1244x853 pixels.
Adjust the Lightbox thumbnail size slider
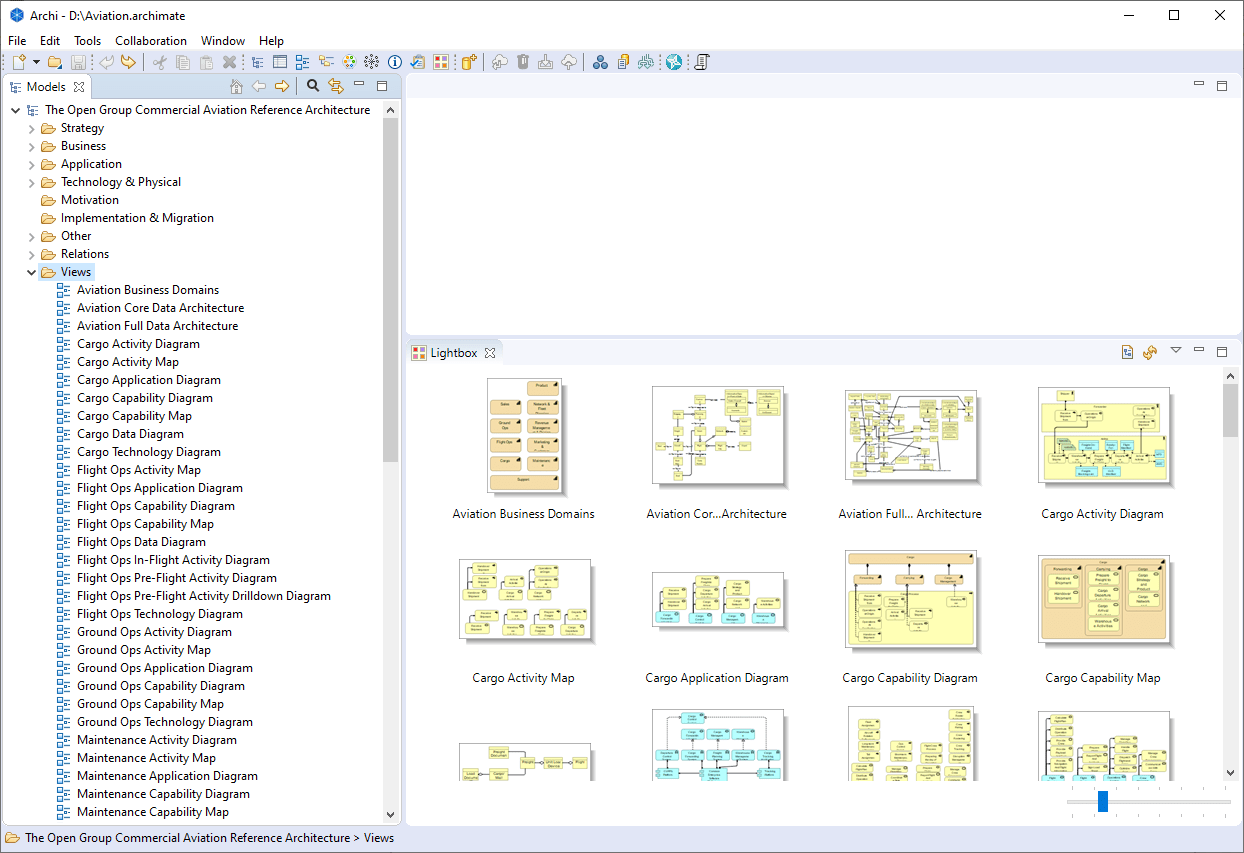1103,801
